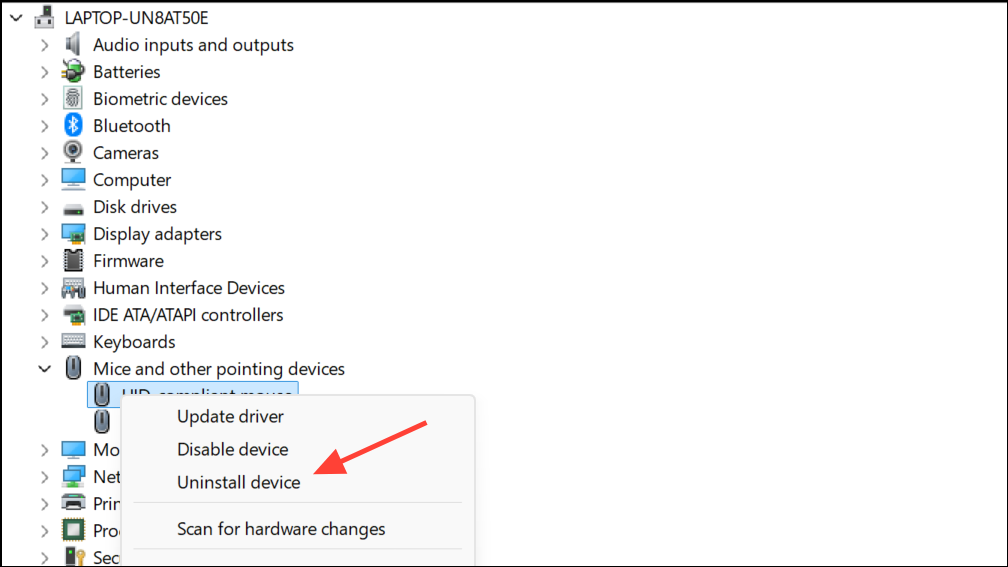1008x567 pixels.
Task: Expand the Bluetooth category chevron
Action: coord(44,126)
